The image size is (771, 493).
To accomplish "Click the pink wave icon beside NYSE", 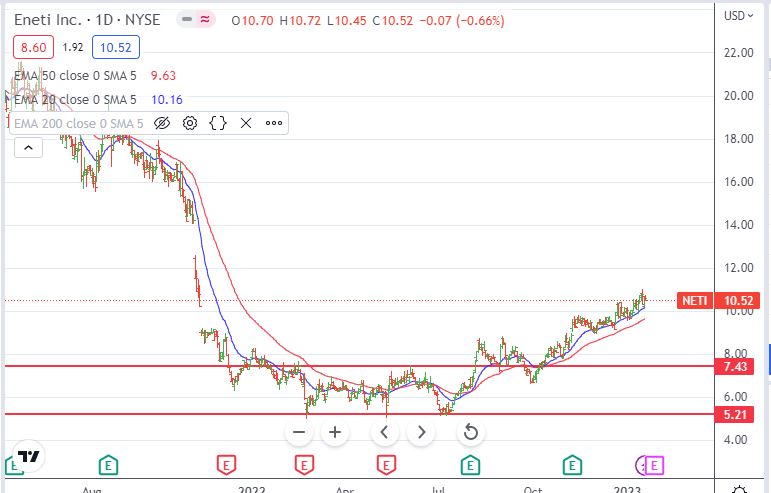I will point(205,20).
